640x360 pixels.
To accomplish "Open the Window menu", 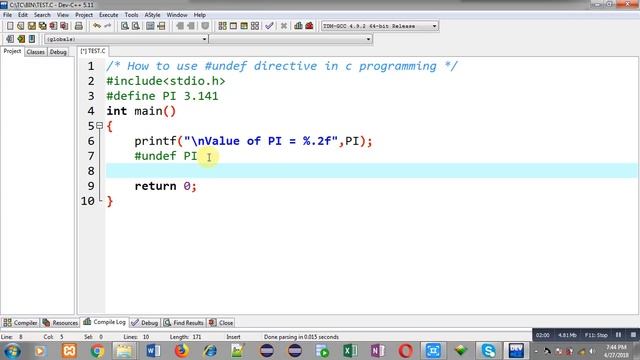I will [x=177, y=15].
